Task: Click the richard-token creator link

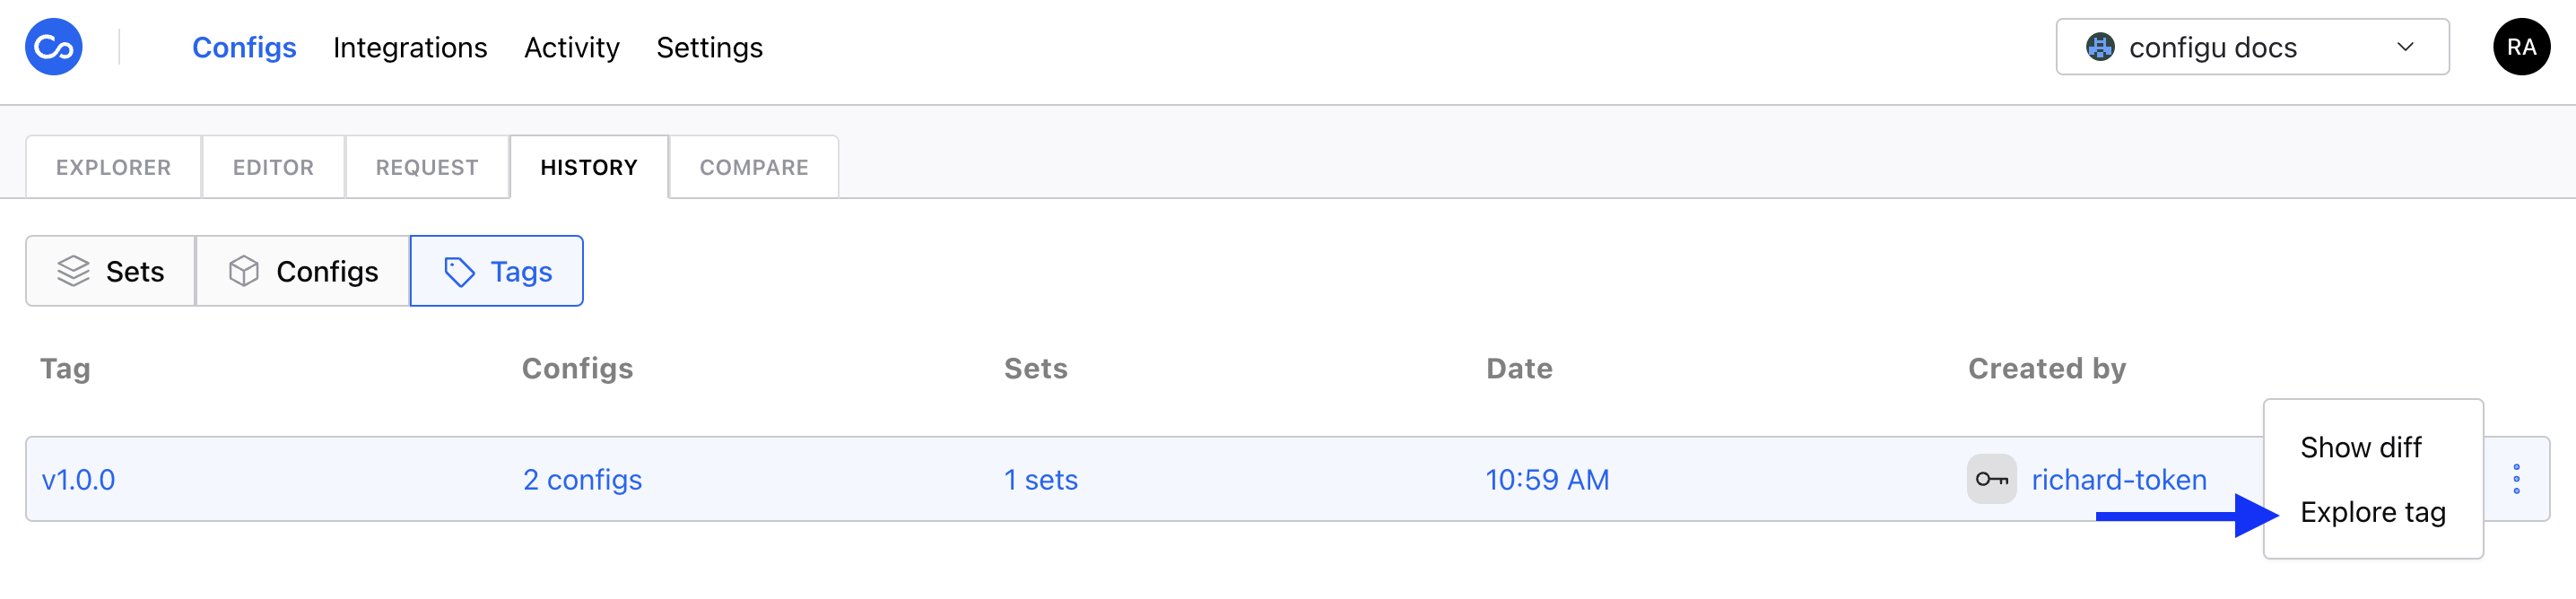Action: coord(2118,480)
